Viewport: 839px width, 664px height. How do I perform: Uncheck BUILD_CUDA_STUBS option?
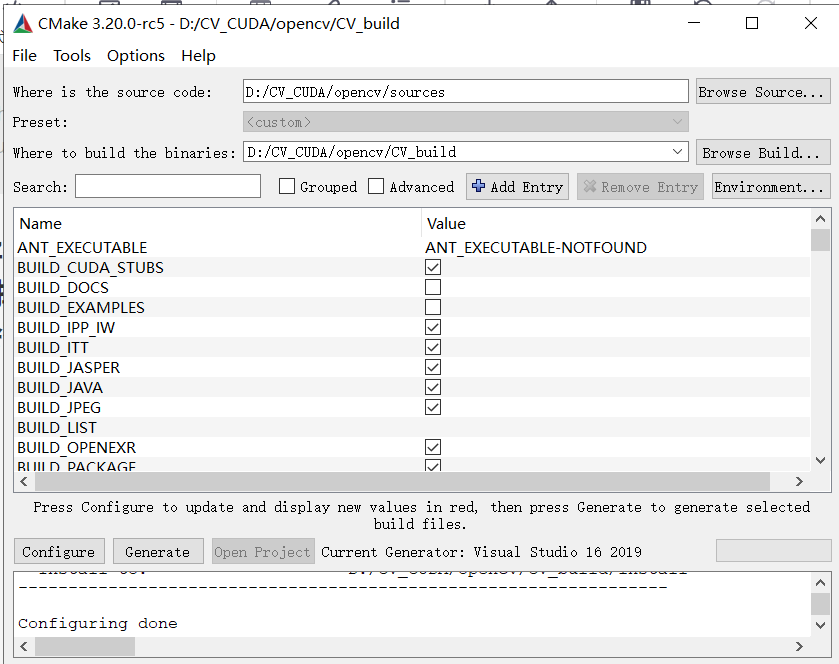point(433,267)
